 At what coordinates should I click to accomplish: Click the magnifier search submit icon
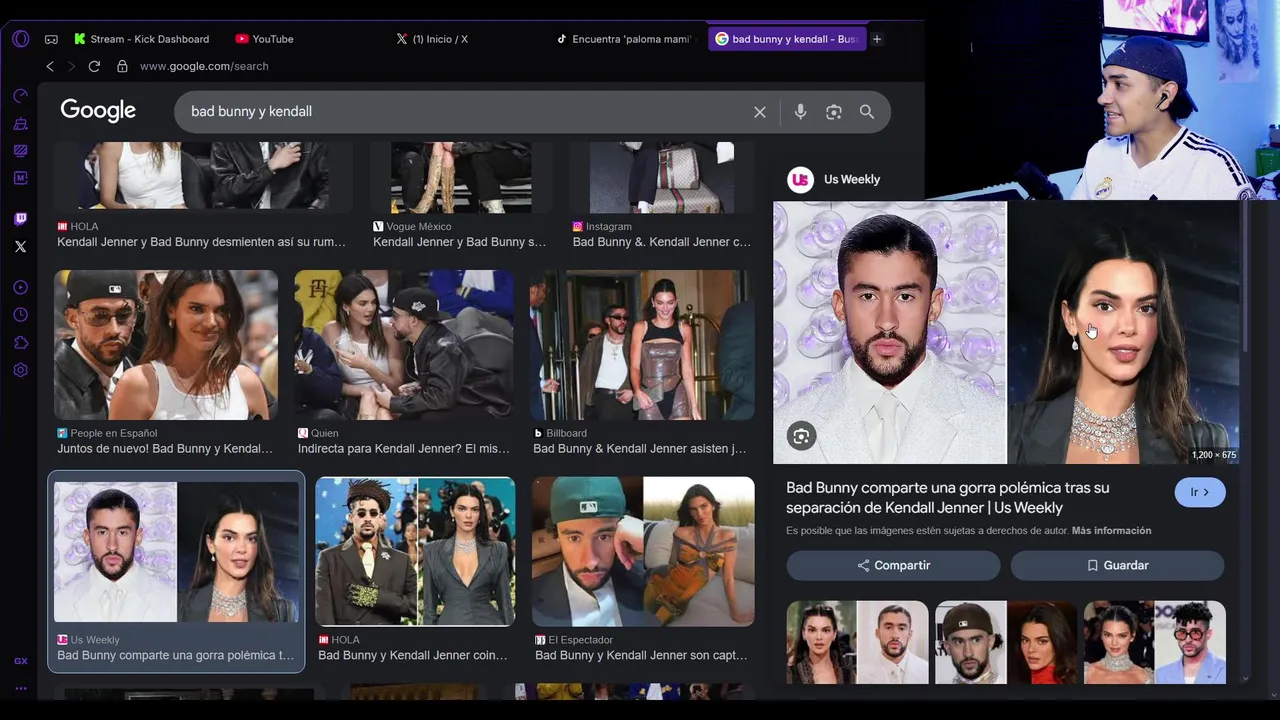(867, 112)
